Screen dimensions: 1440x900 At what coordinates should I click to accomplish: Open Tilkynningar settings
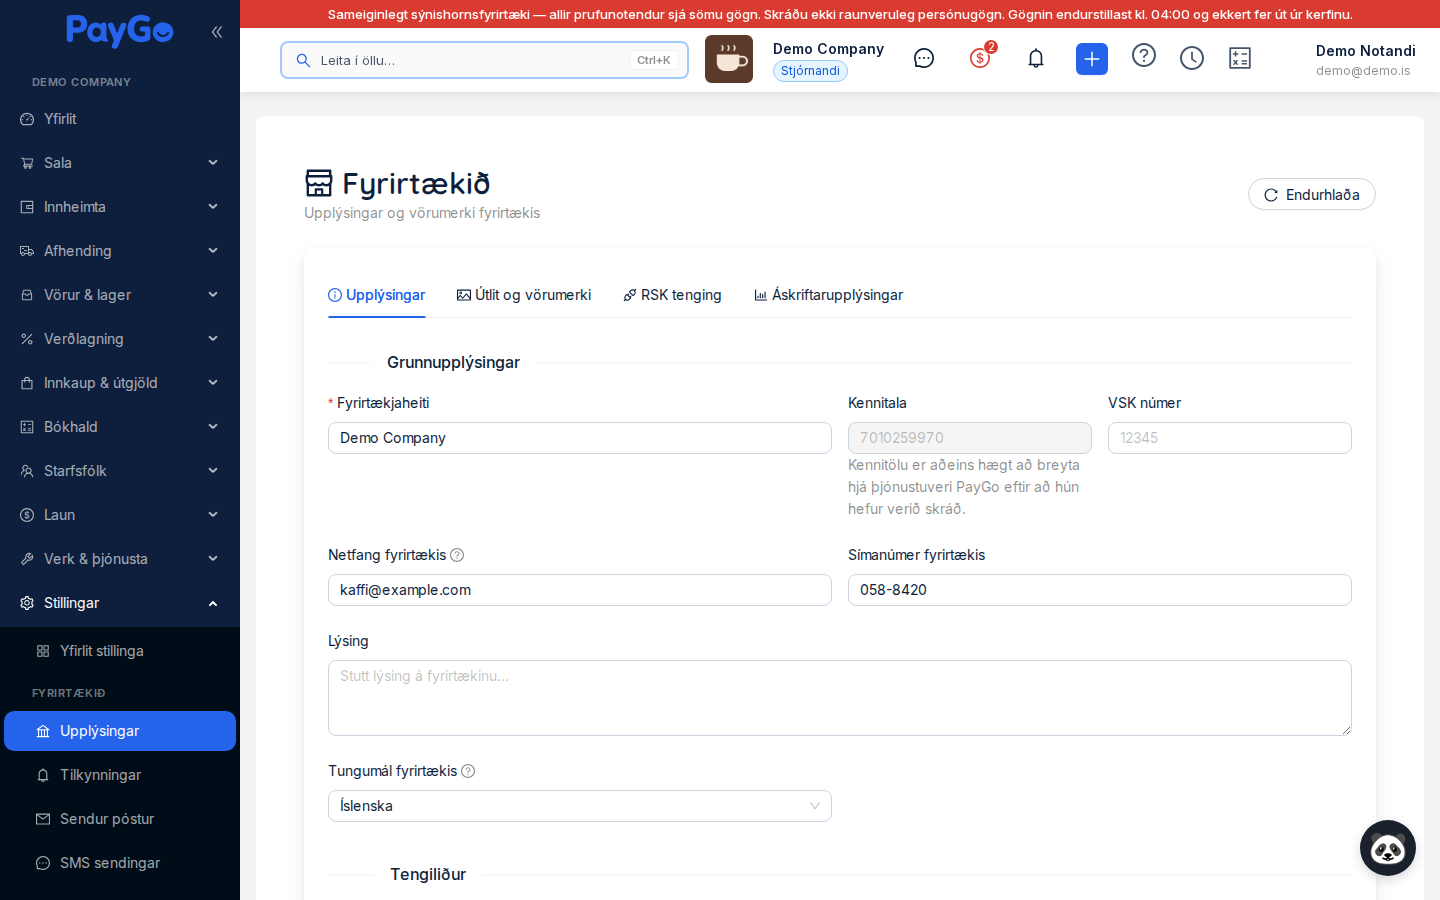(120, 775)
